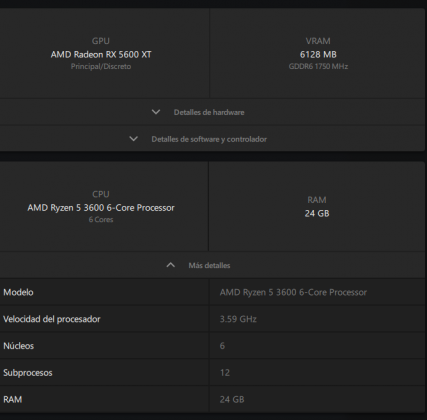Image resolution: width=427 pixels, height=420 pixels.
Task: Click the CPU card's Ryzen 5 3600 name
Action: tap(101, 208)
